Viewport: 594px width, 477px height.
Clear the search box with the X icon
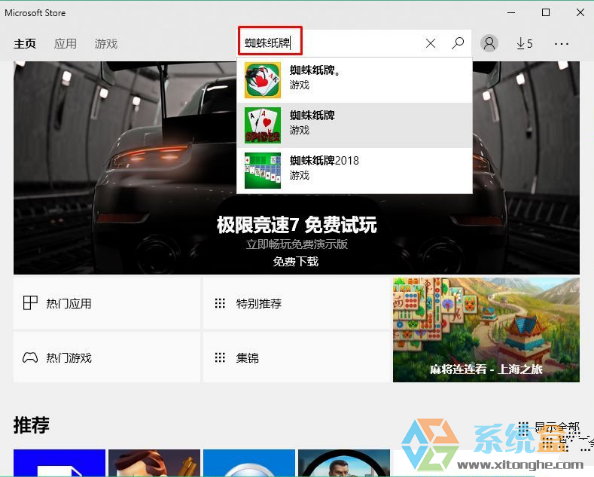pyautogui.click(x=430, y=43)
